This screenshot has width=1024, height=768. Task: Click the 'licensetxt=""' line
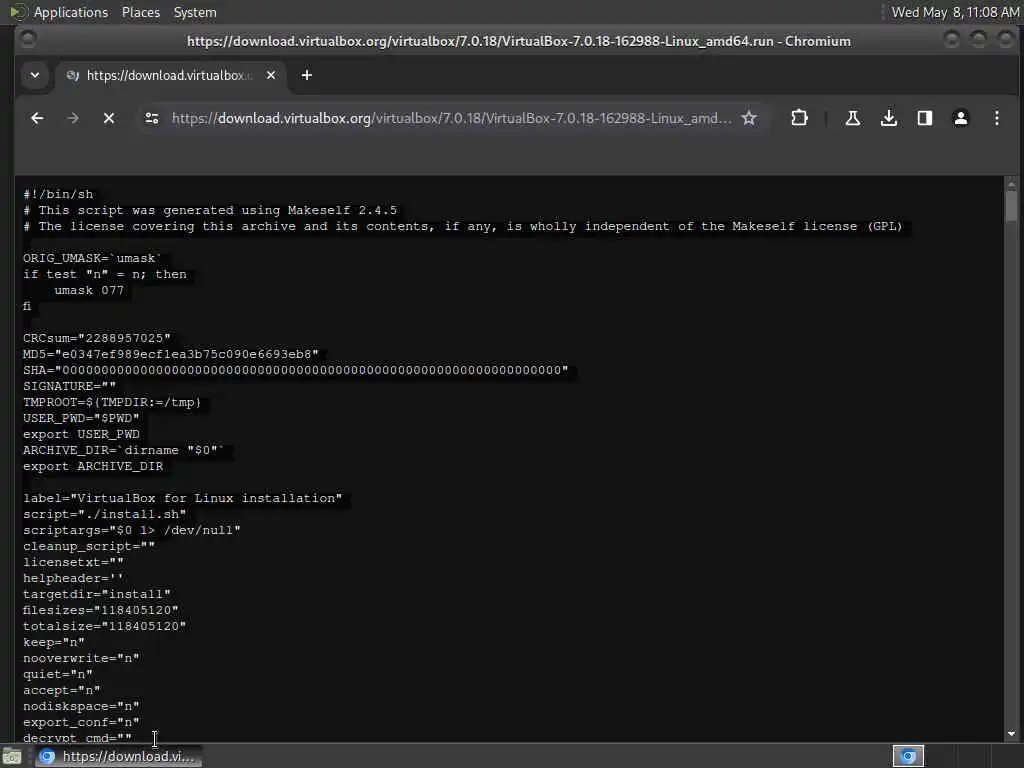click(73, 562)
